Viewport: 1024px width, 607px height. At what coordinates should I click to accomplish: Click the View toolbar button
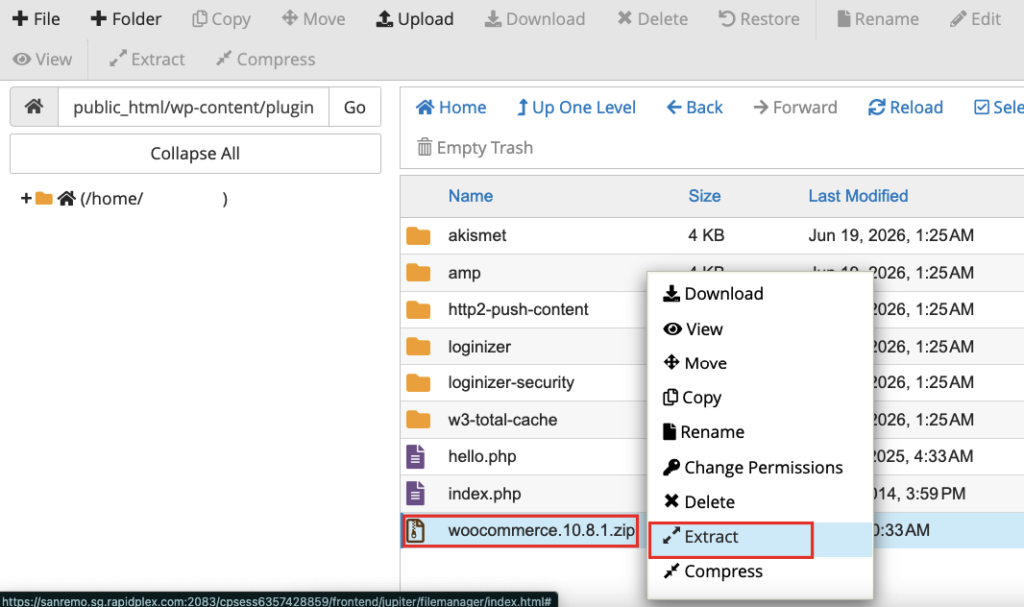42,59
